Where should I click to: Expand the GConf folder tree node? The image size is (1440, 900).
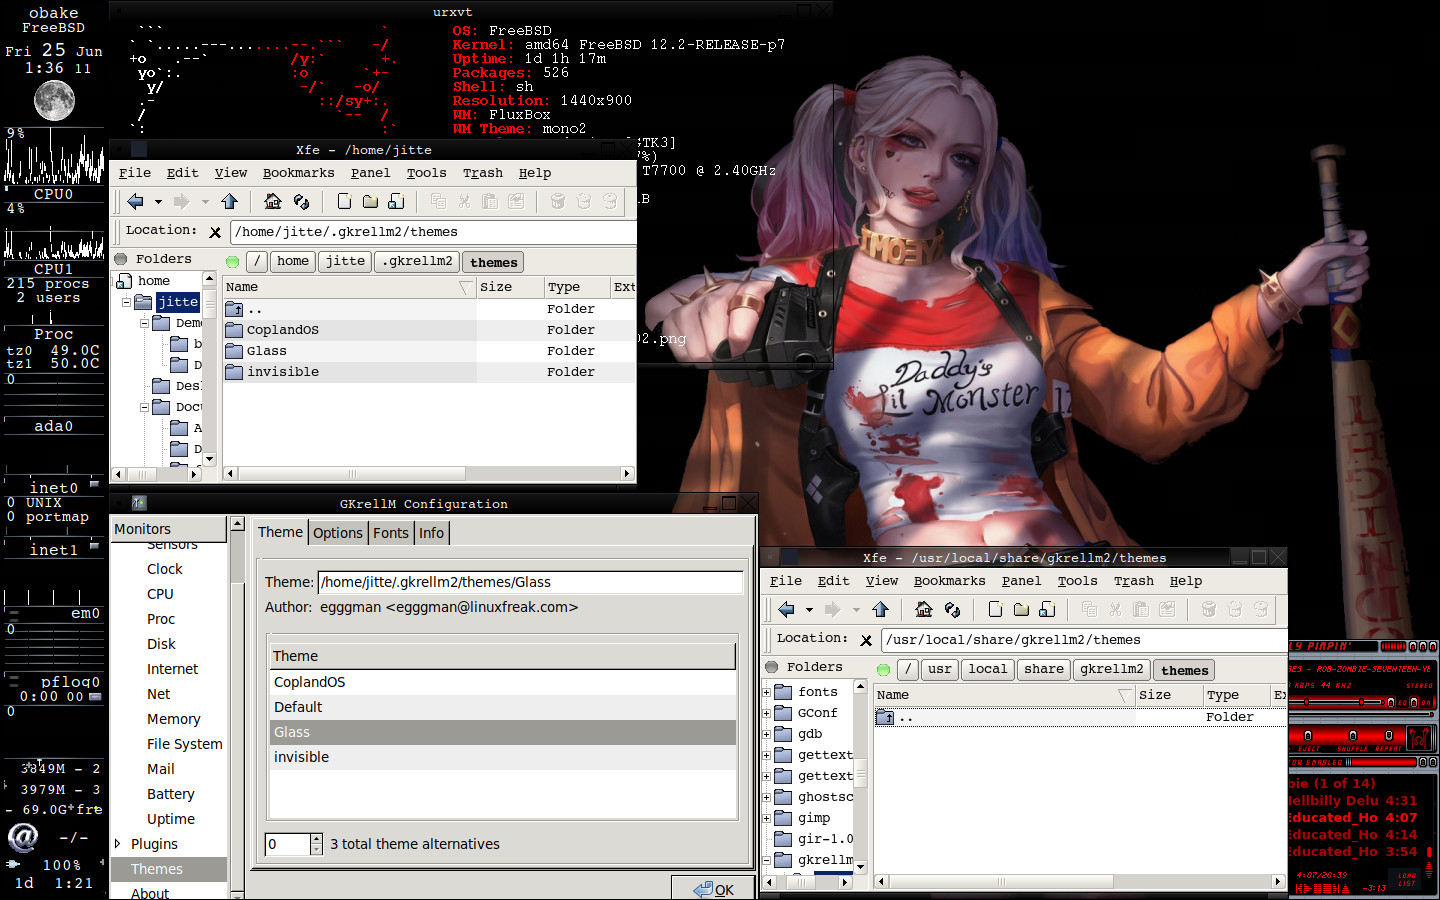[767, 713]
